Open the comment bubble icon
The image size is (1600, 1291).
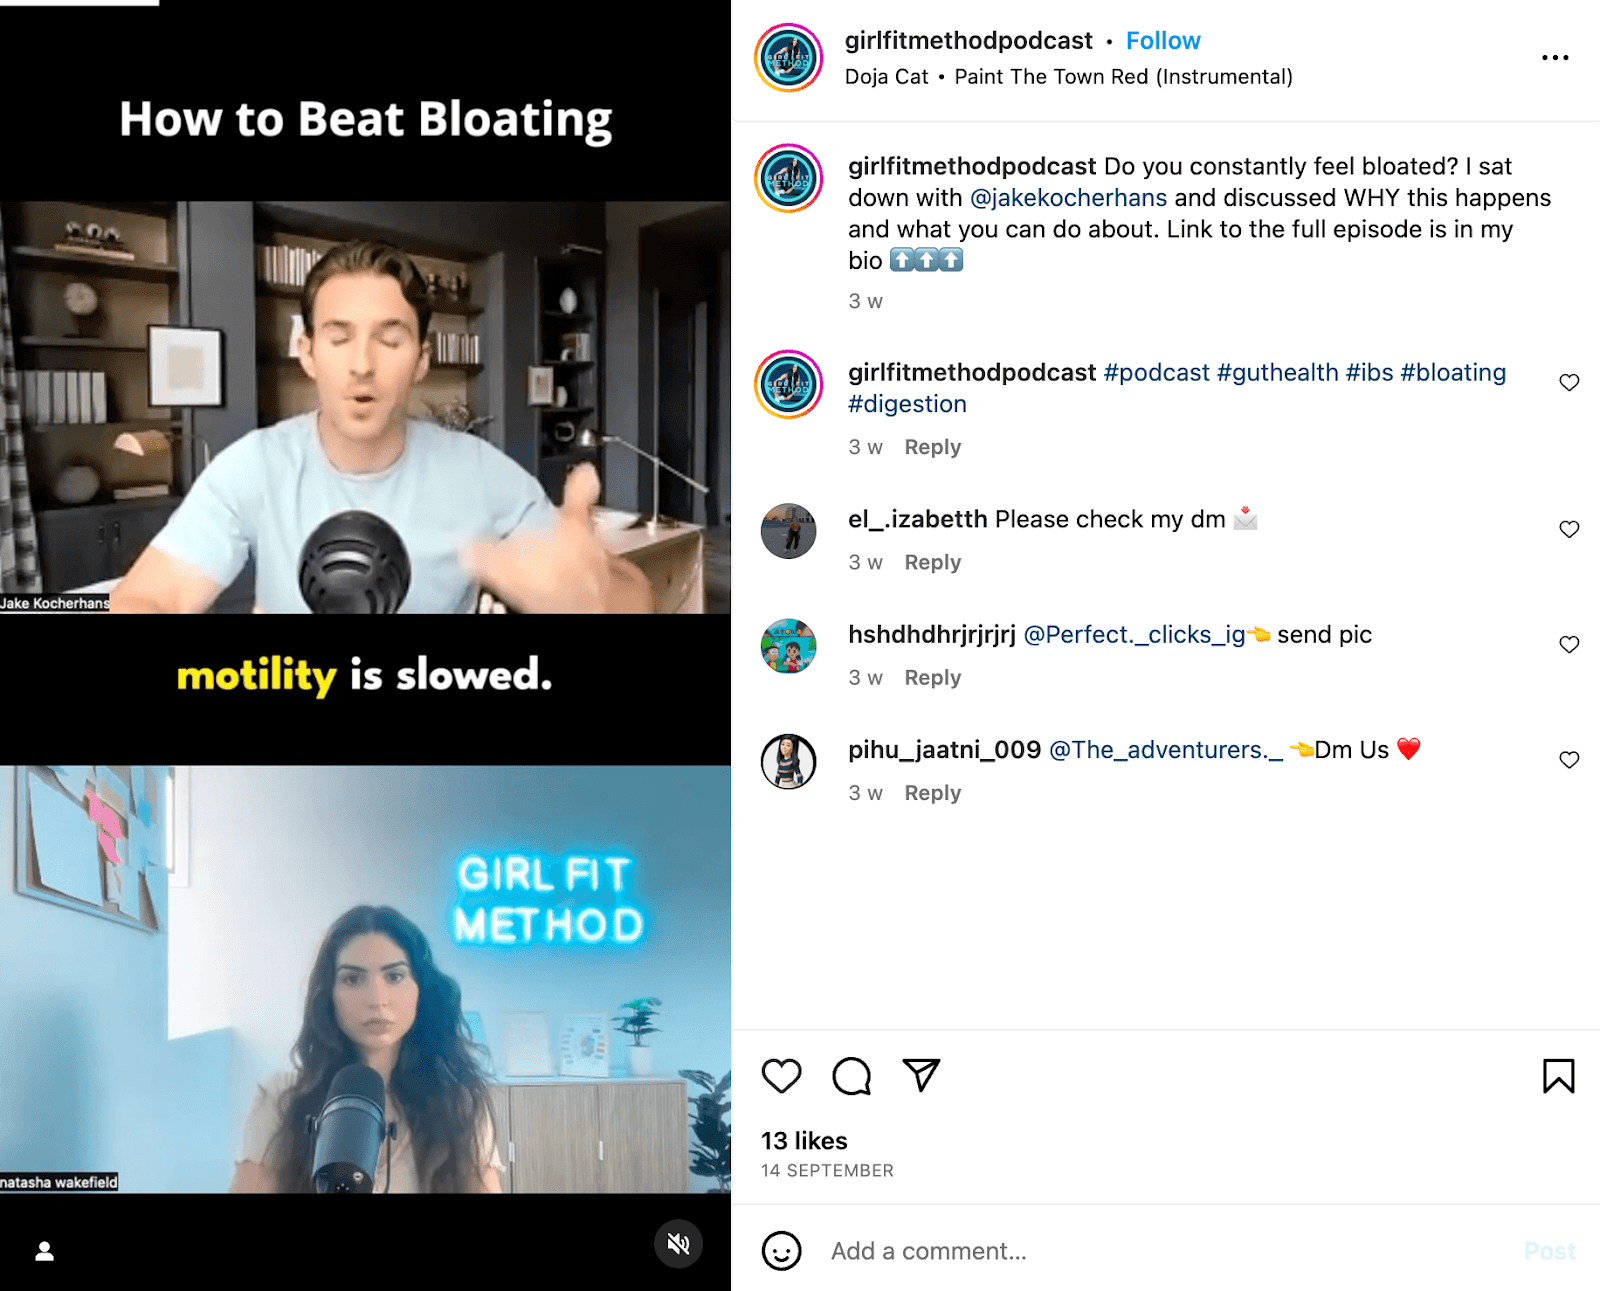(x=851, y=1076)
